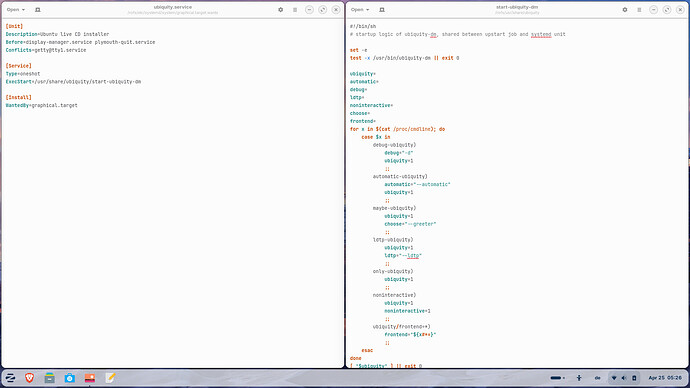Click the [Install] section header
This screenshot has width=690, height=388.
click(x=18, y=98)
